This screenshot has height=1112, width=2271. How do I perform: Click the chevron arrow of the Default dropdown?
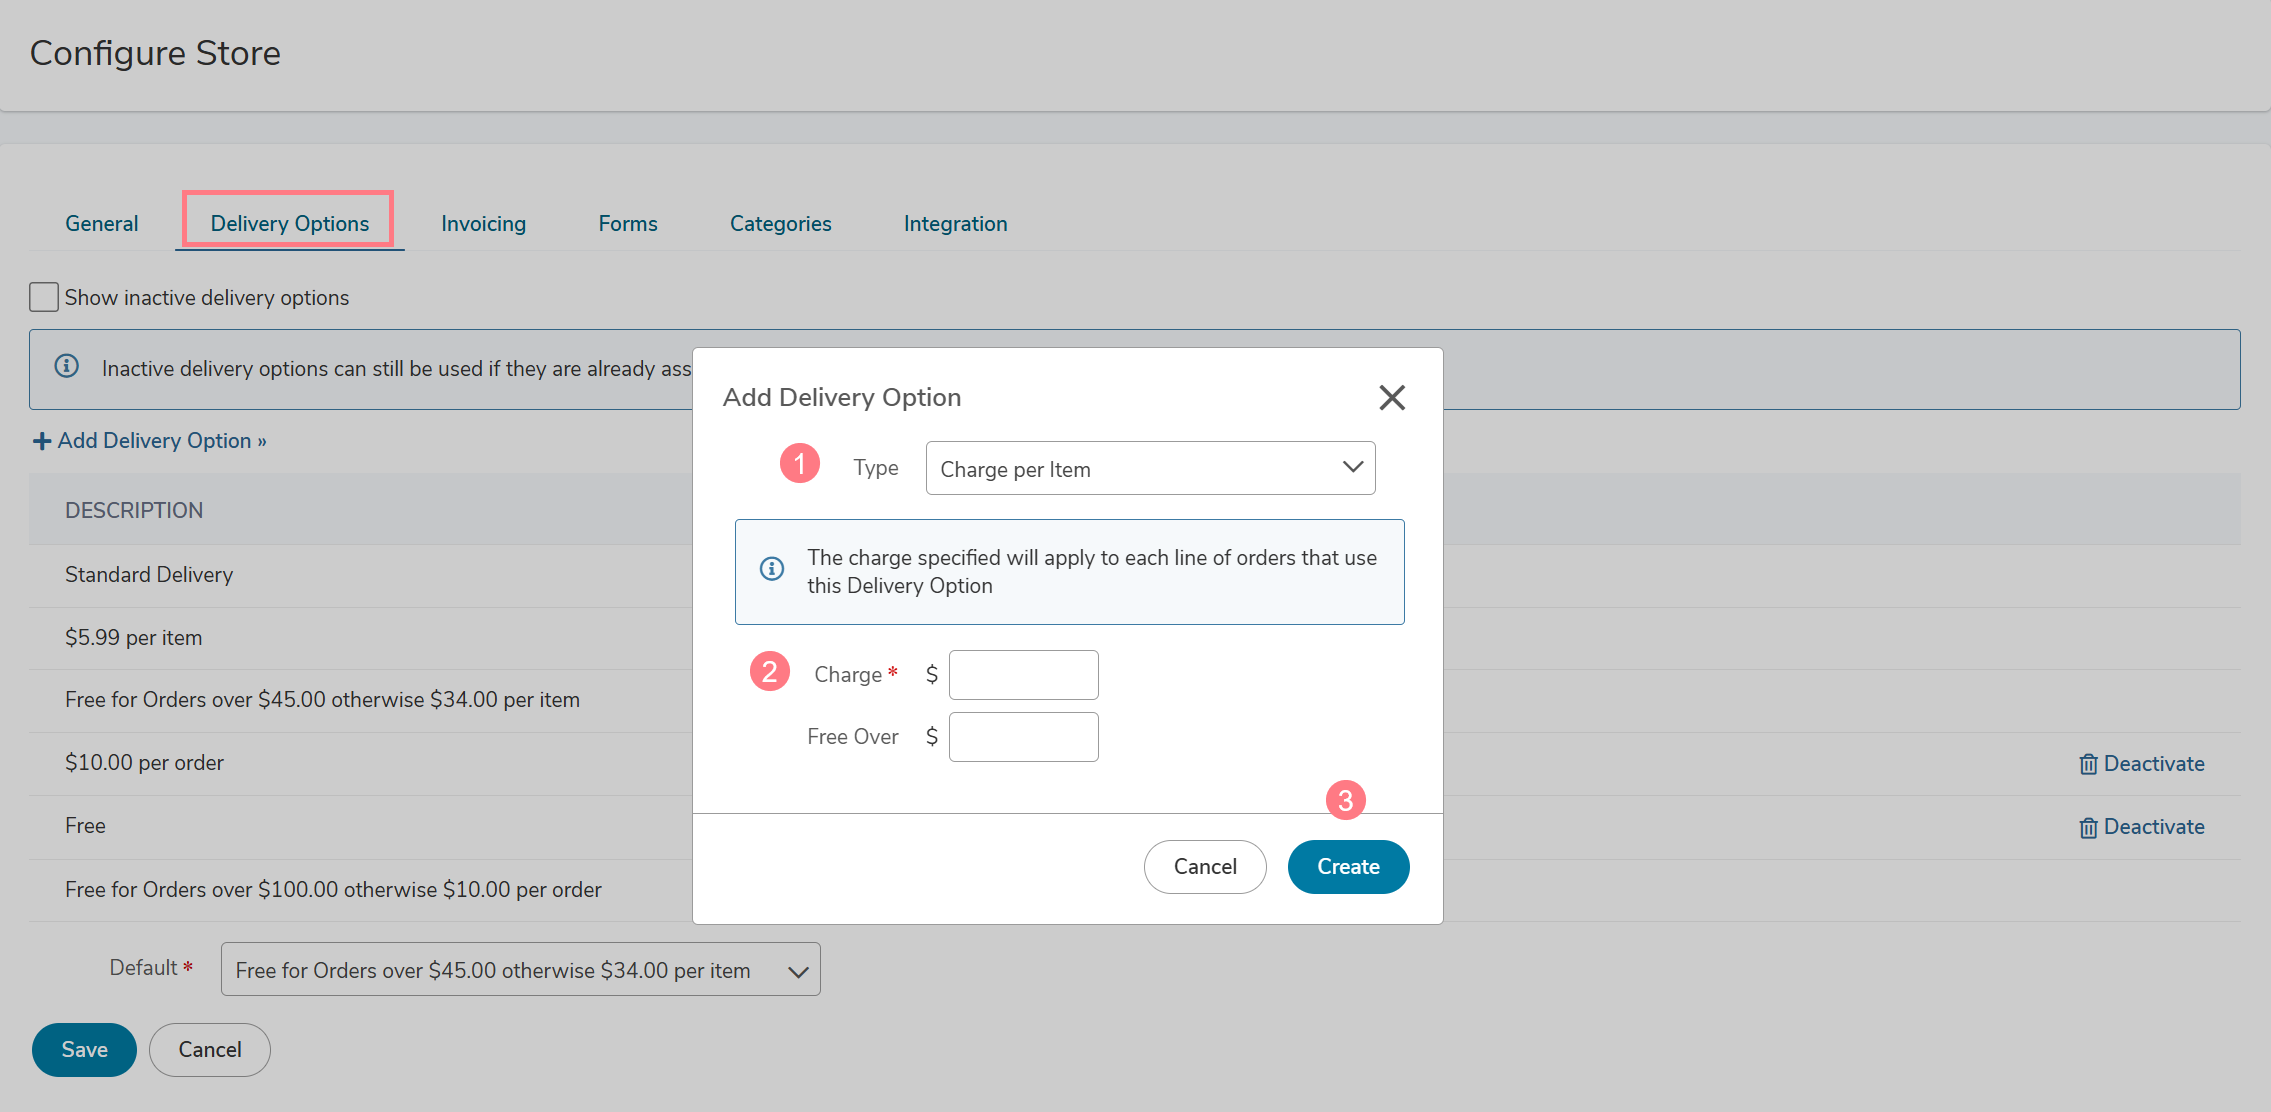(x=797, y=971)
